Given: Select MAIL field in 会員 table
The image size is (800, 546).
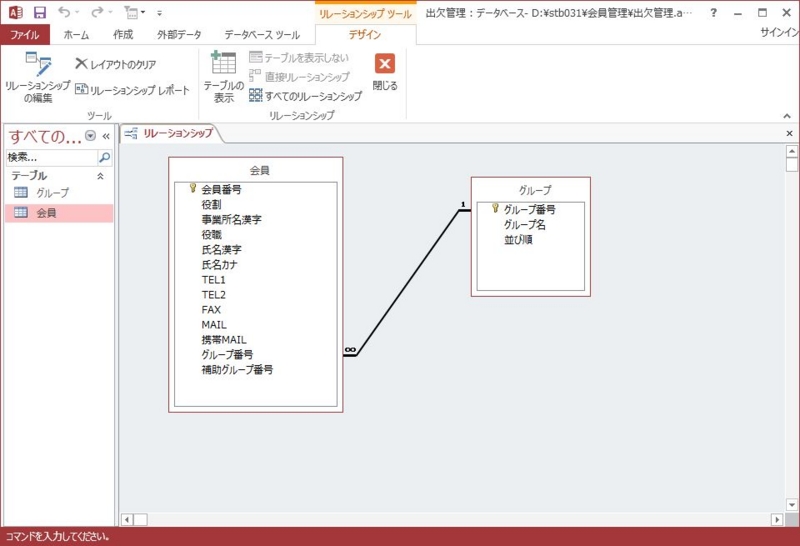Looking at the screenshot, I should tap(214, 325).
